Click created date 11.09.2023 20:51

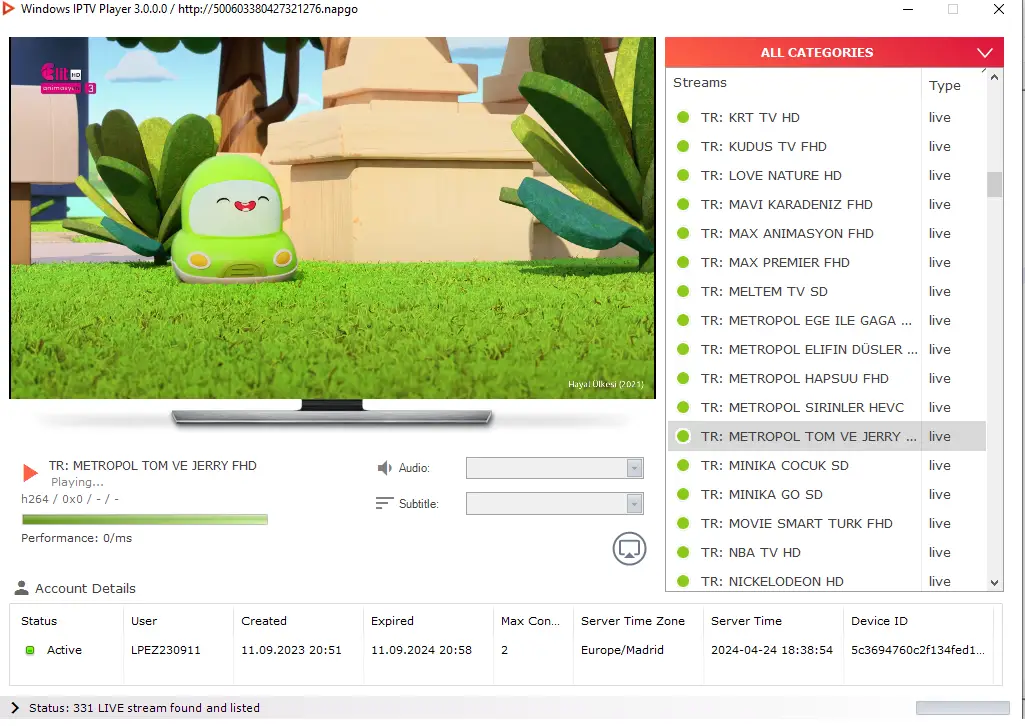[291, 650]
